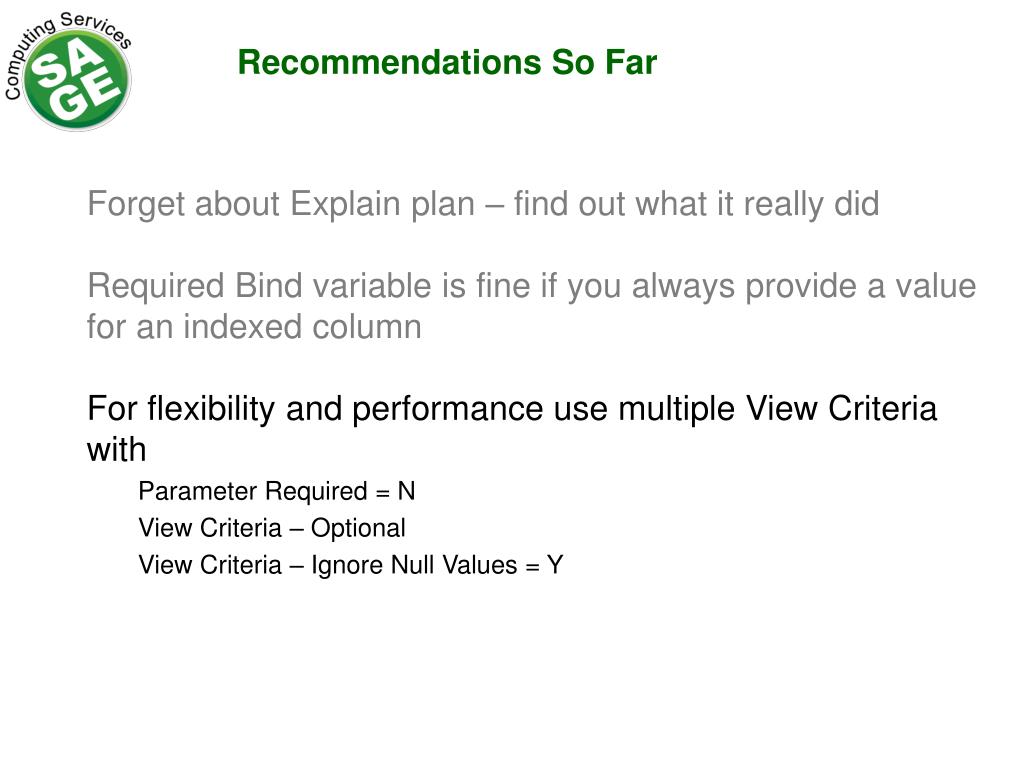Click the 'Parameter Required = N' bullet
The width and height of the screenshot is (1024, 768).
[x=277, y=491]
